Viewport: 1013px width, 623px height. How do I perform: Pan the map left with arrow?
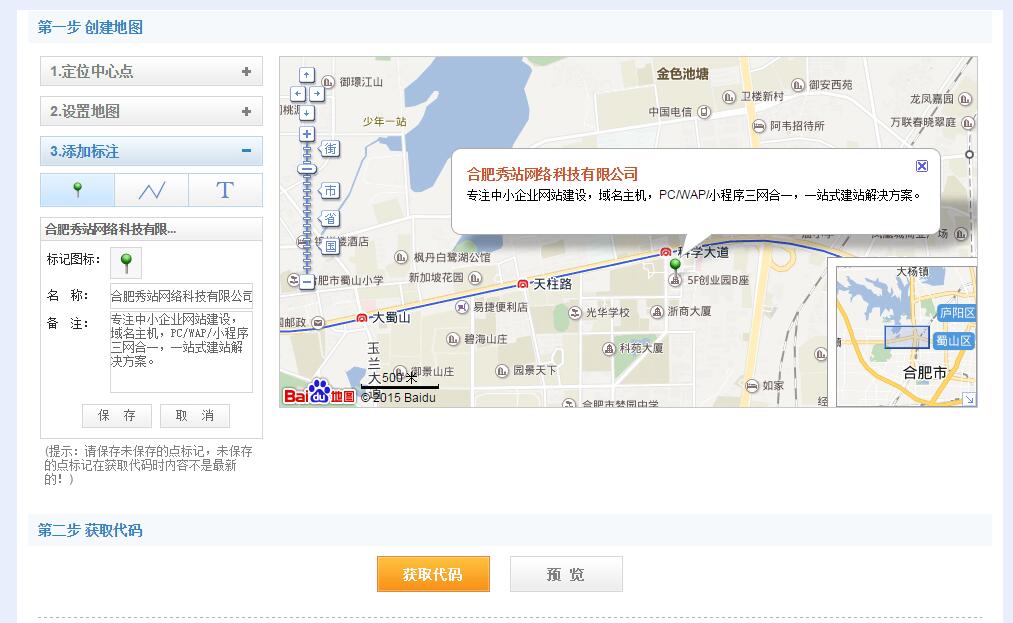296,93
